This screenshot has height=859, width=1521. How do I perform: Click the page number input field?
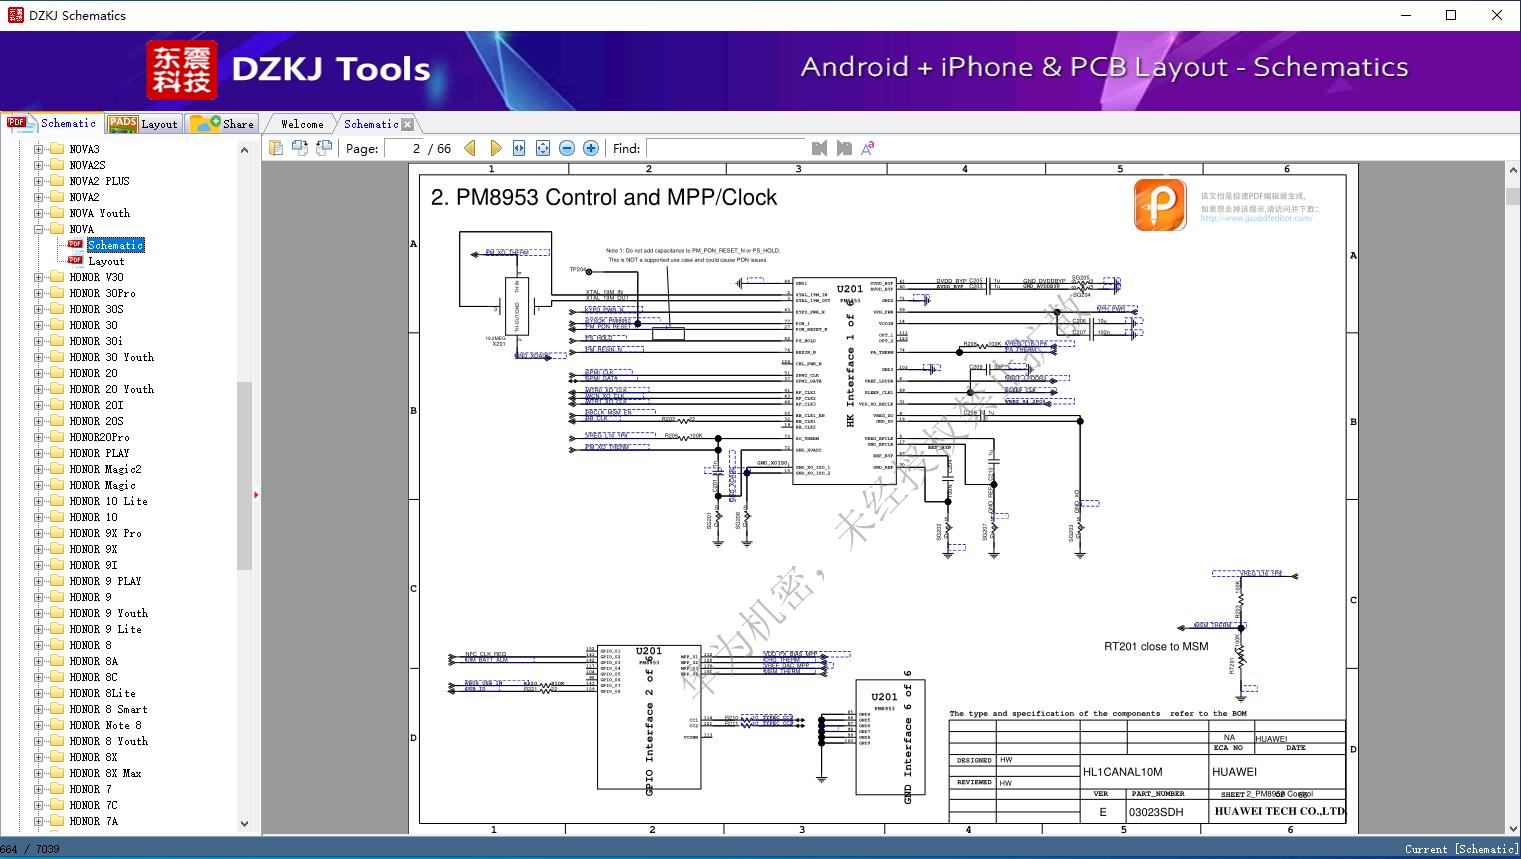click(402, 148)
